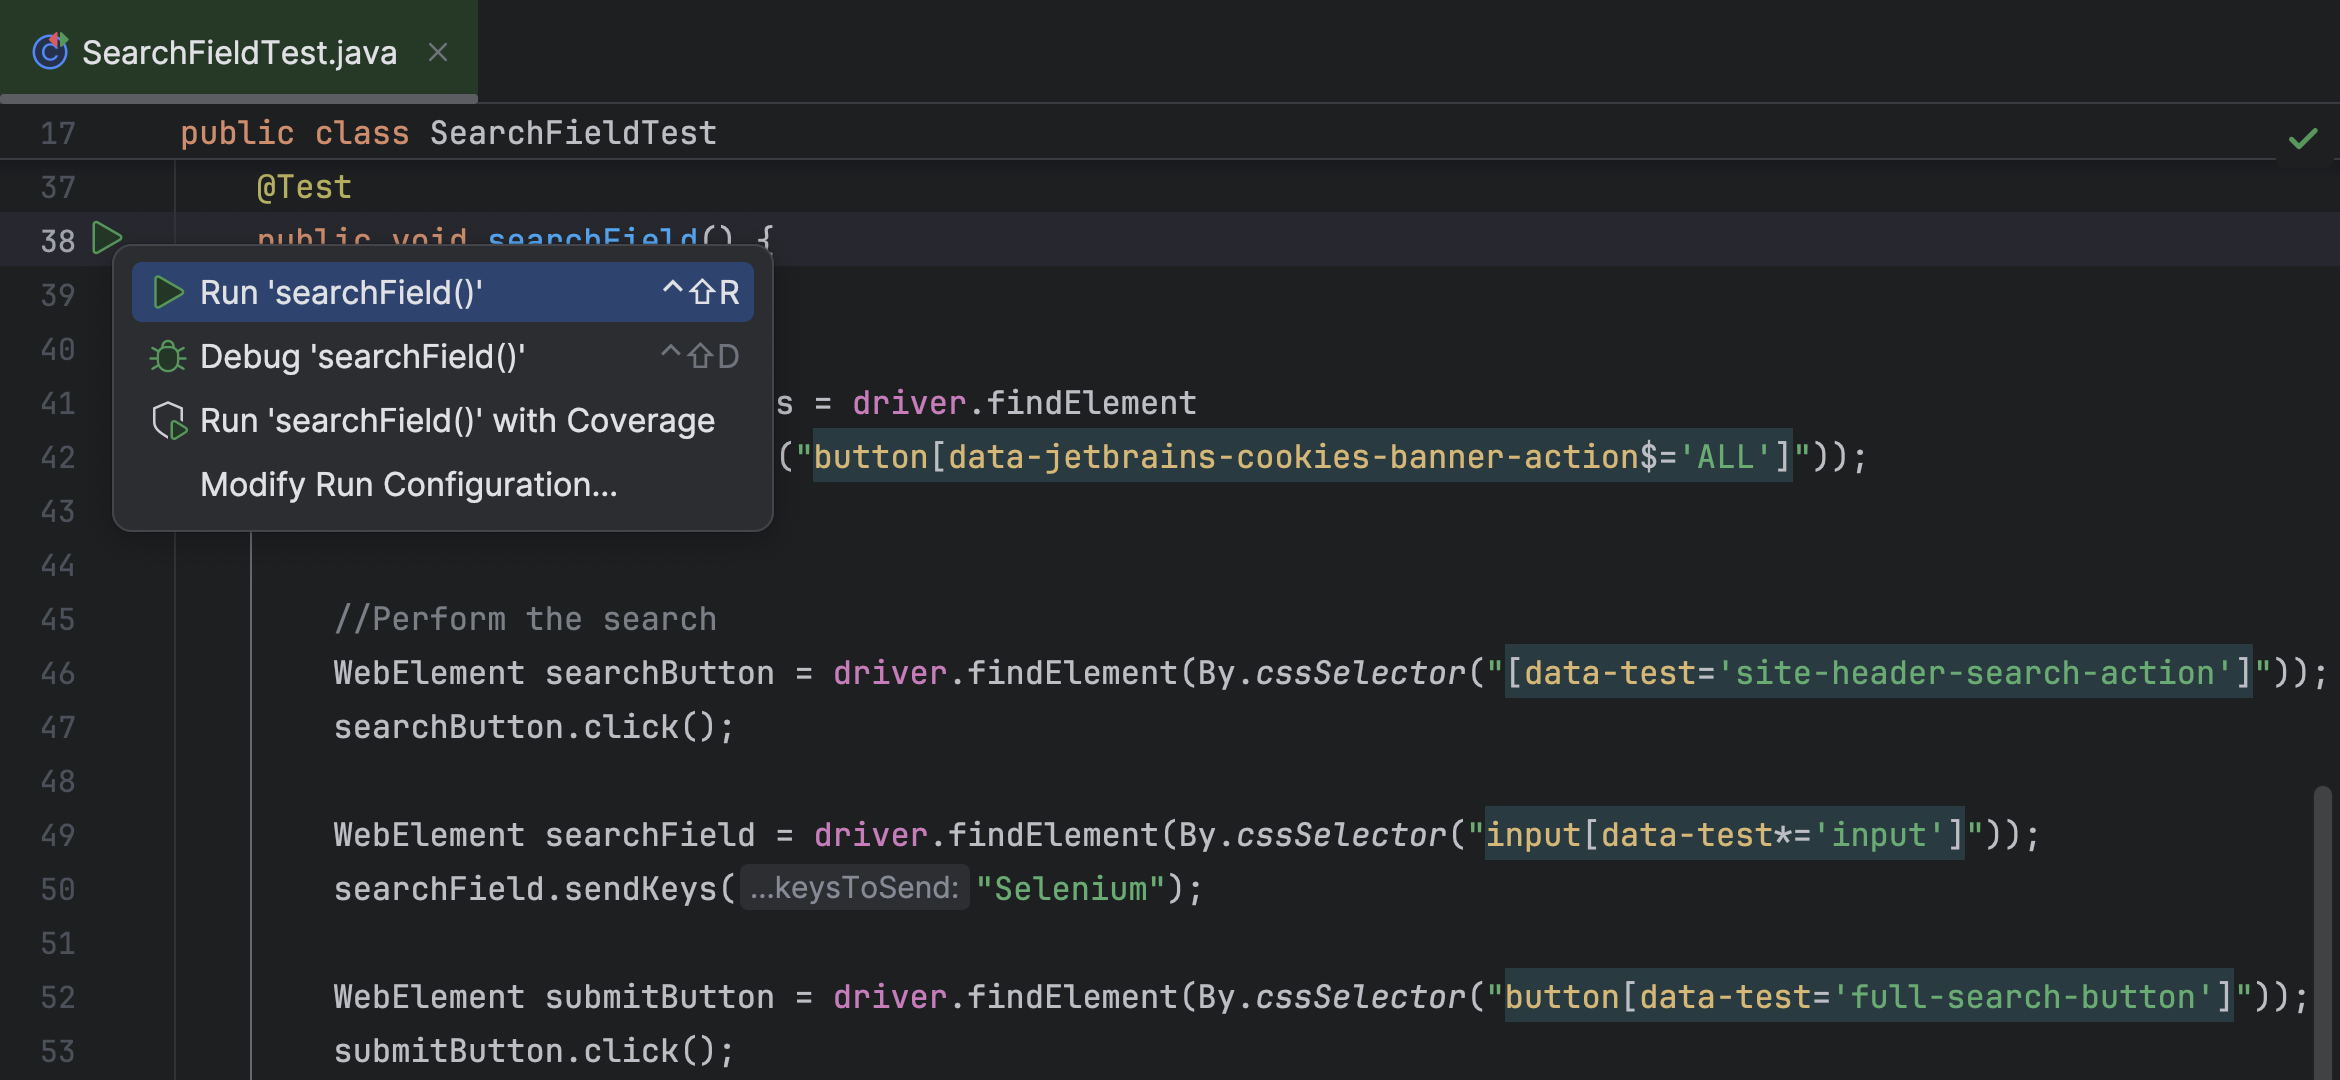The width and height of the screenshot is (2340, 1080).
Task: Click line number 46 in the gutter
Action: coord(57,673)
